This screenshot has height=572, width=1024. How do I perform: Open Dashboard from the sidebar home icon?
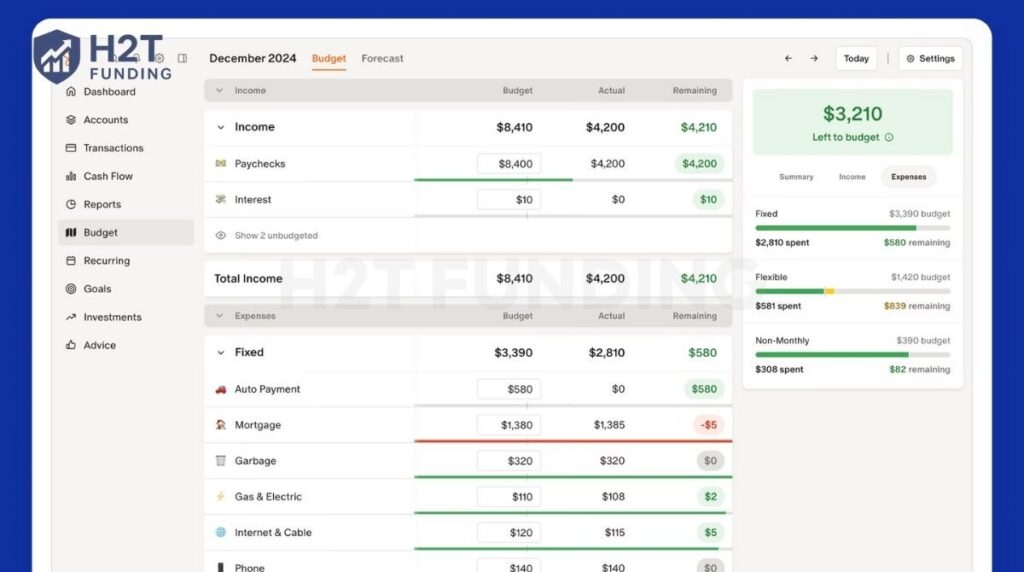coord(71,92)
